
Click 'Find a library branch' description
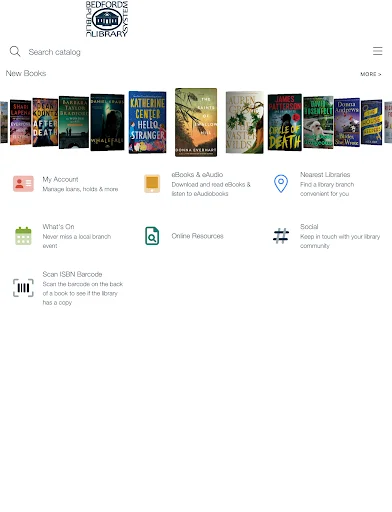pyautogui.click(x=327, y=184)
